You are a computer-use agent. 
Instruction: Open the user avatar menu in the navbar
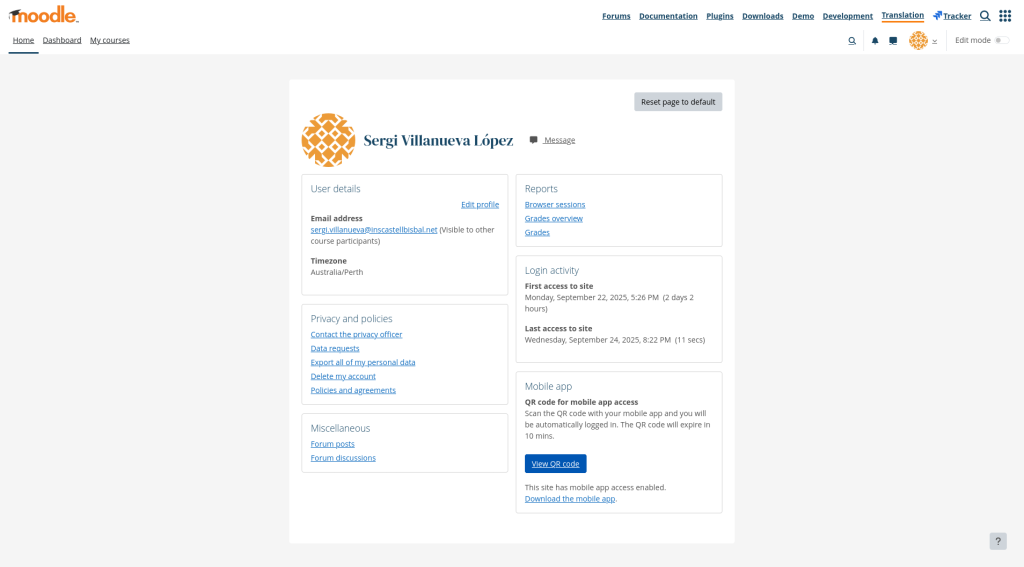coord(918,41)
